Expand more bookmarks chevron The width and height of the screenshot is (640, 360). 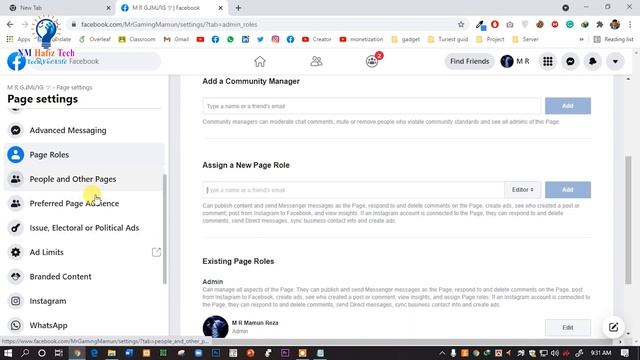[581, 39]
